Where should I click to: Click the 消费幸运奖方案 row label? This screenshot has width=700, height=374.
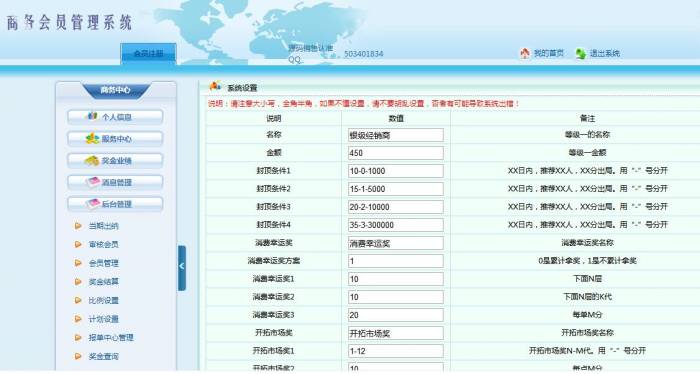coord(274,261)
